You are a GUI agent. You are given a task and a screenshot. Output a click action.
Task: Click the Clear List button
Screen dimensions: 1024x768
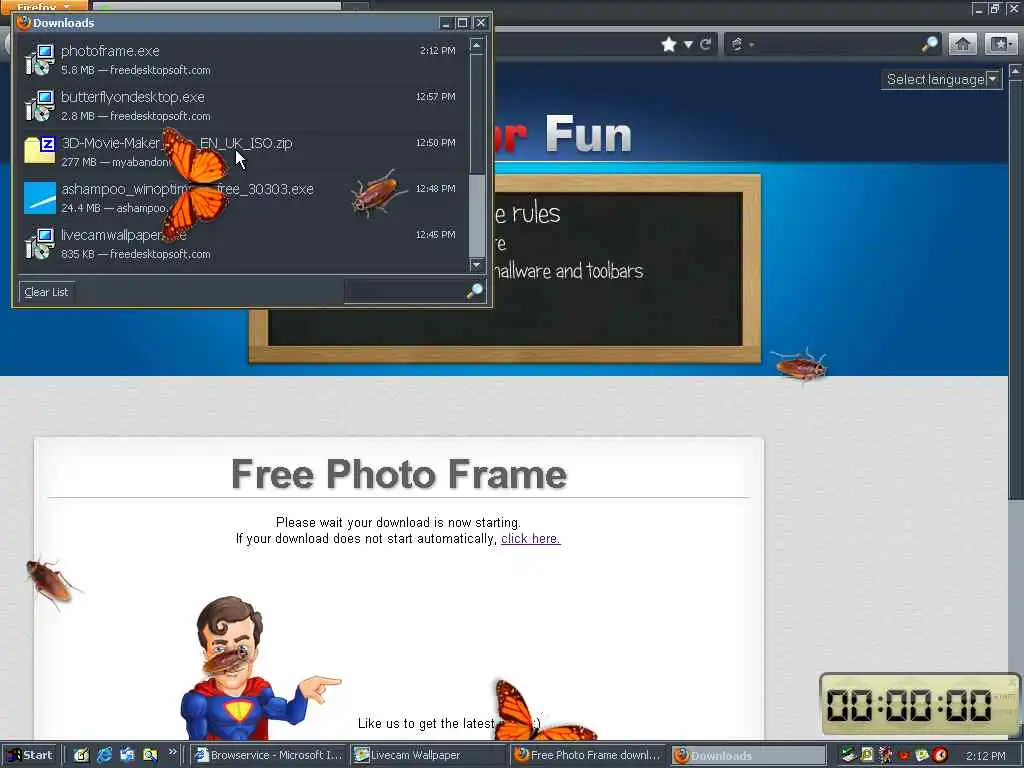[x=46, y=292]
